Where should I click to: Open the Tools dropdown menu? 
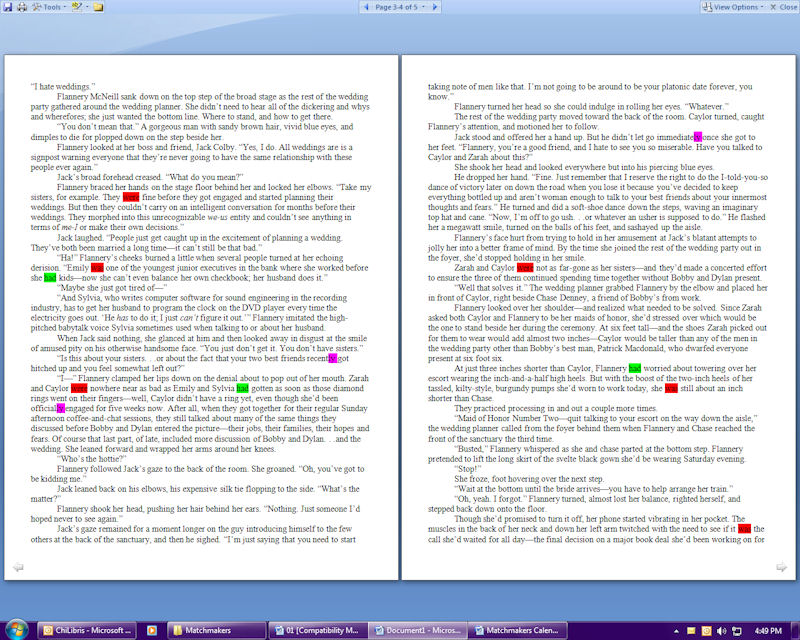click(49, 7)
